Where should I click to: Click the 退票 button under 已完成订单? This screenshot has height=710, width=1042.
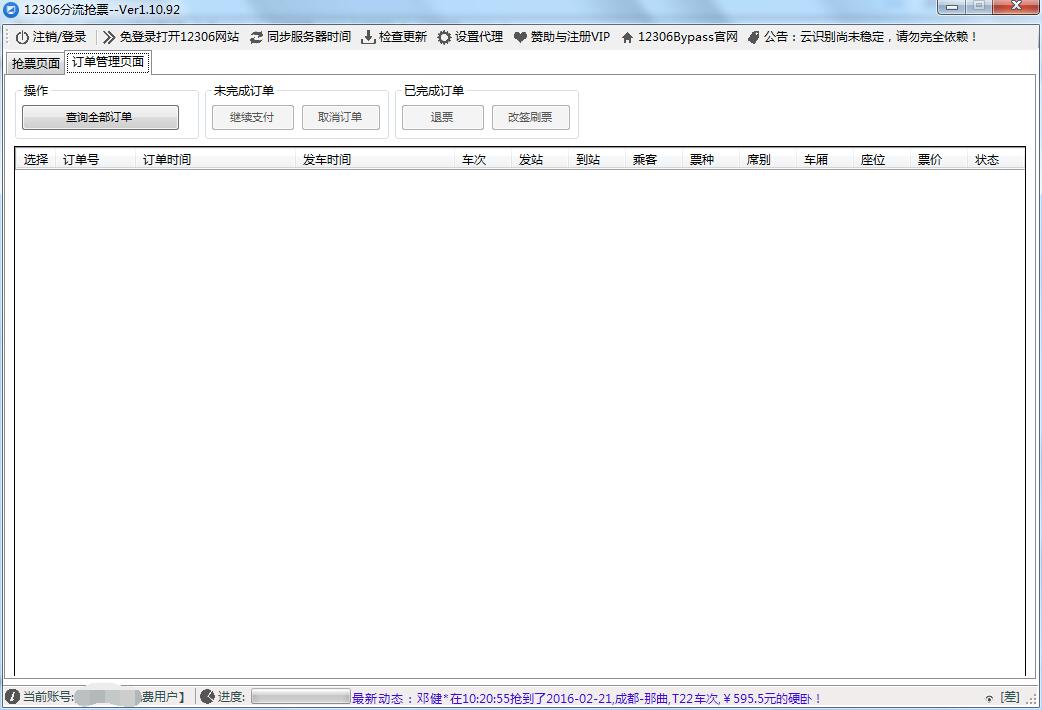click(x=442, y=117)
